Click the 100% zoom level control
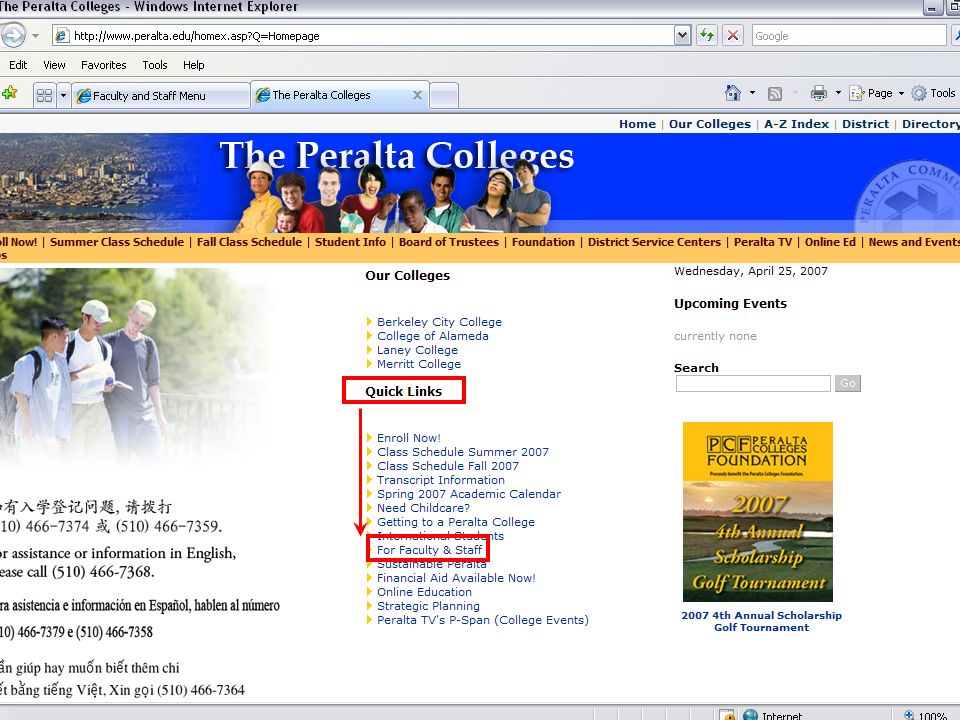The image size is (960, 720). coord(926,715)
